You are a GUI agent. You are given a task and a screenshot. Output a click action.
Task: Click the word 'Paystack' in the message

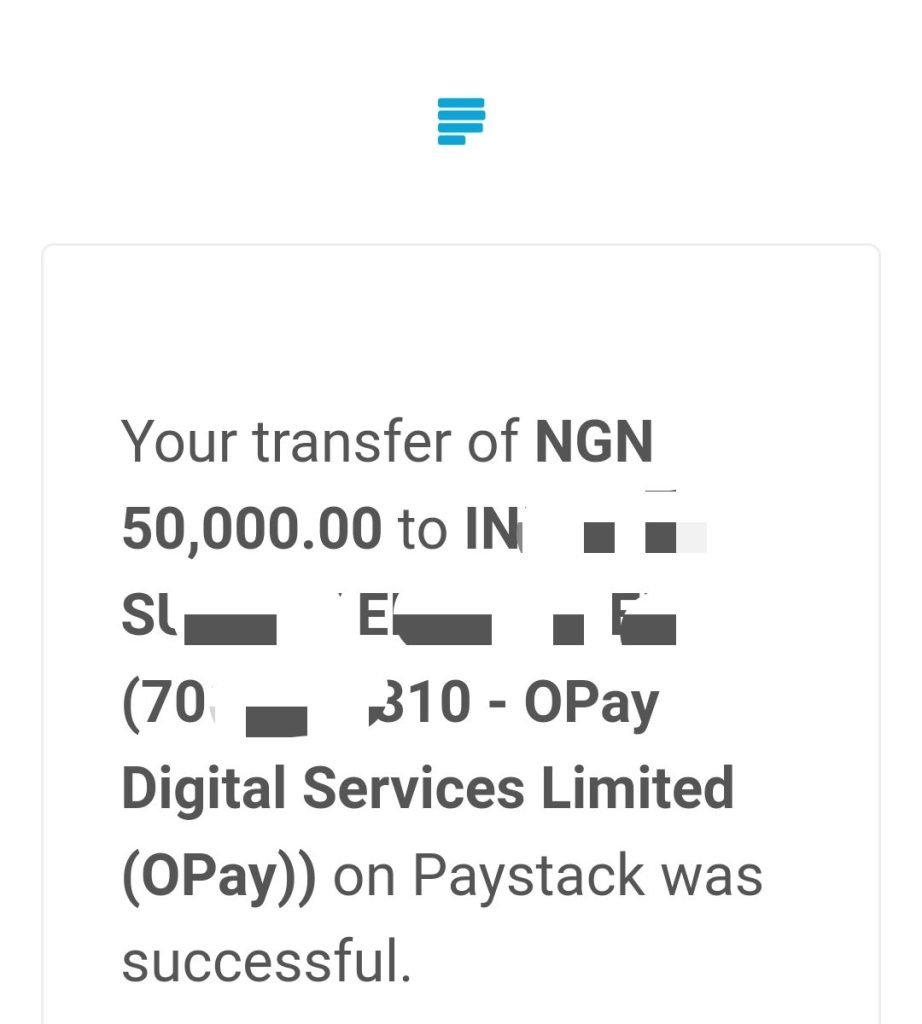[x=530, y=877]
